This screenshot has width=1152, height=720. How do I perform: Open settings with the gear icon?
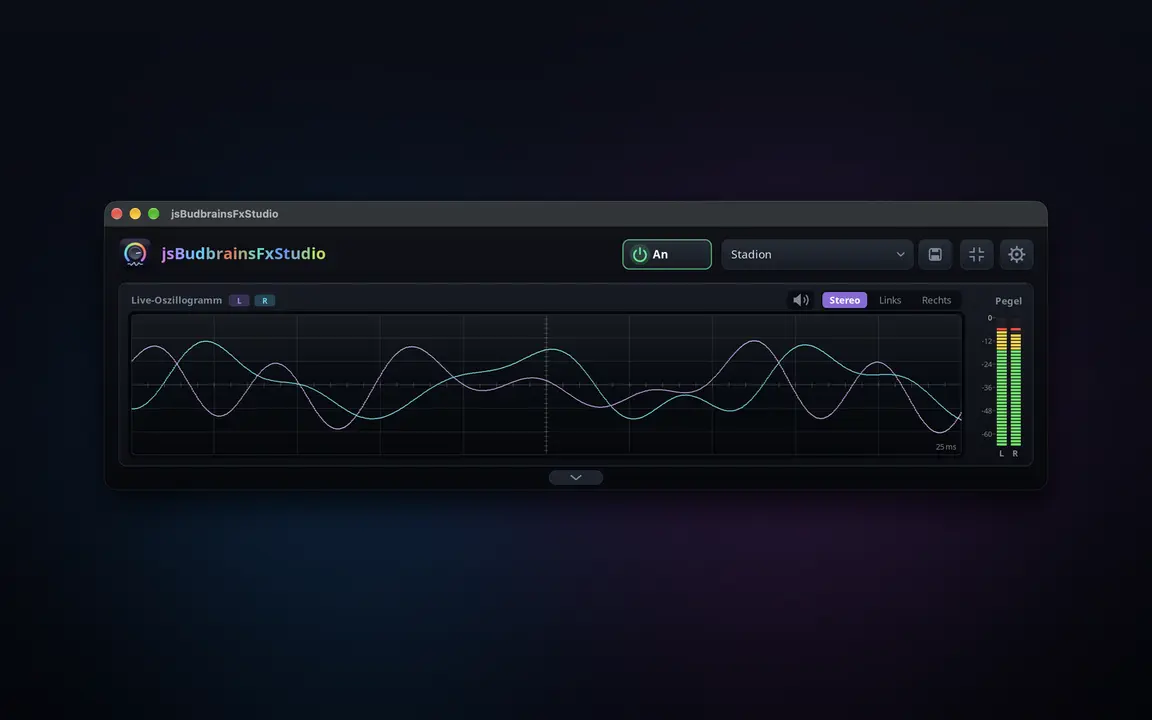click(1017, 254)
